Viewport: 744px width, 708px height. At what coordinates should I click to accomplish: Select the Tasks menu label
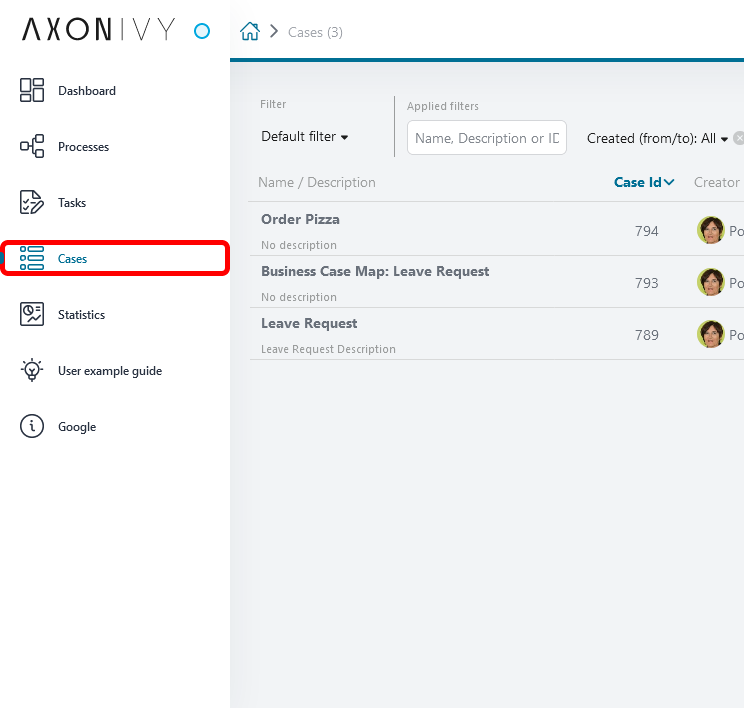72,203
